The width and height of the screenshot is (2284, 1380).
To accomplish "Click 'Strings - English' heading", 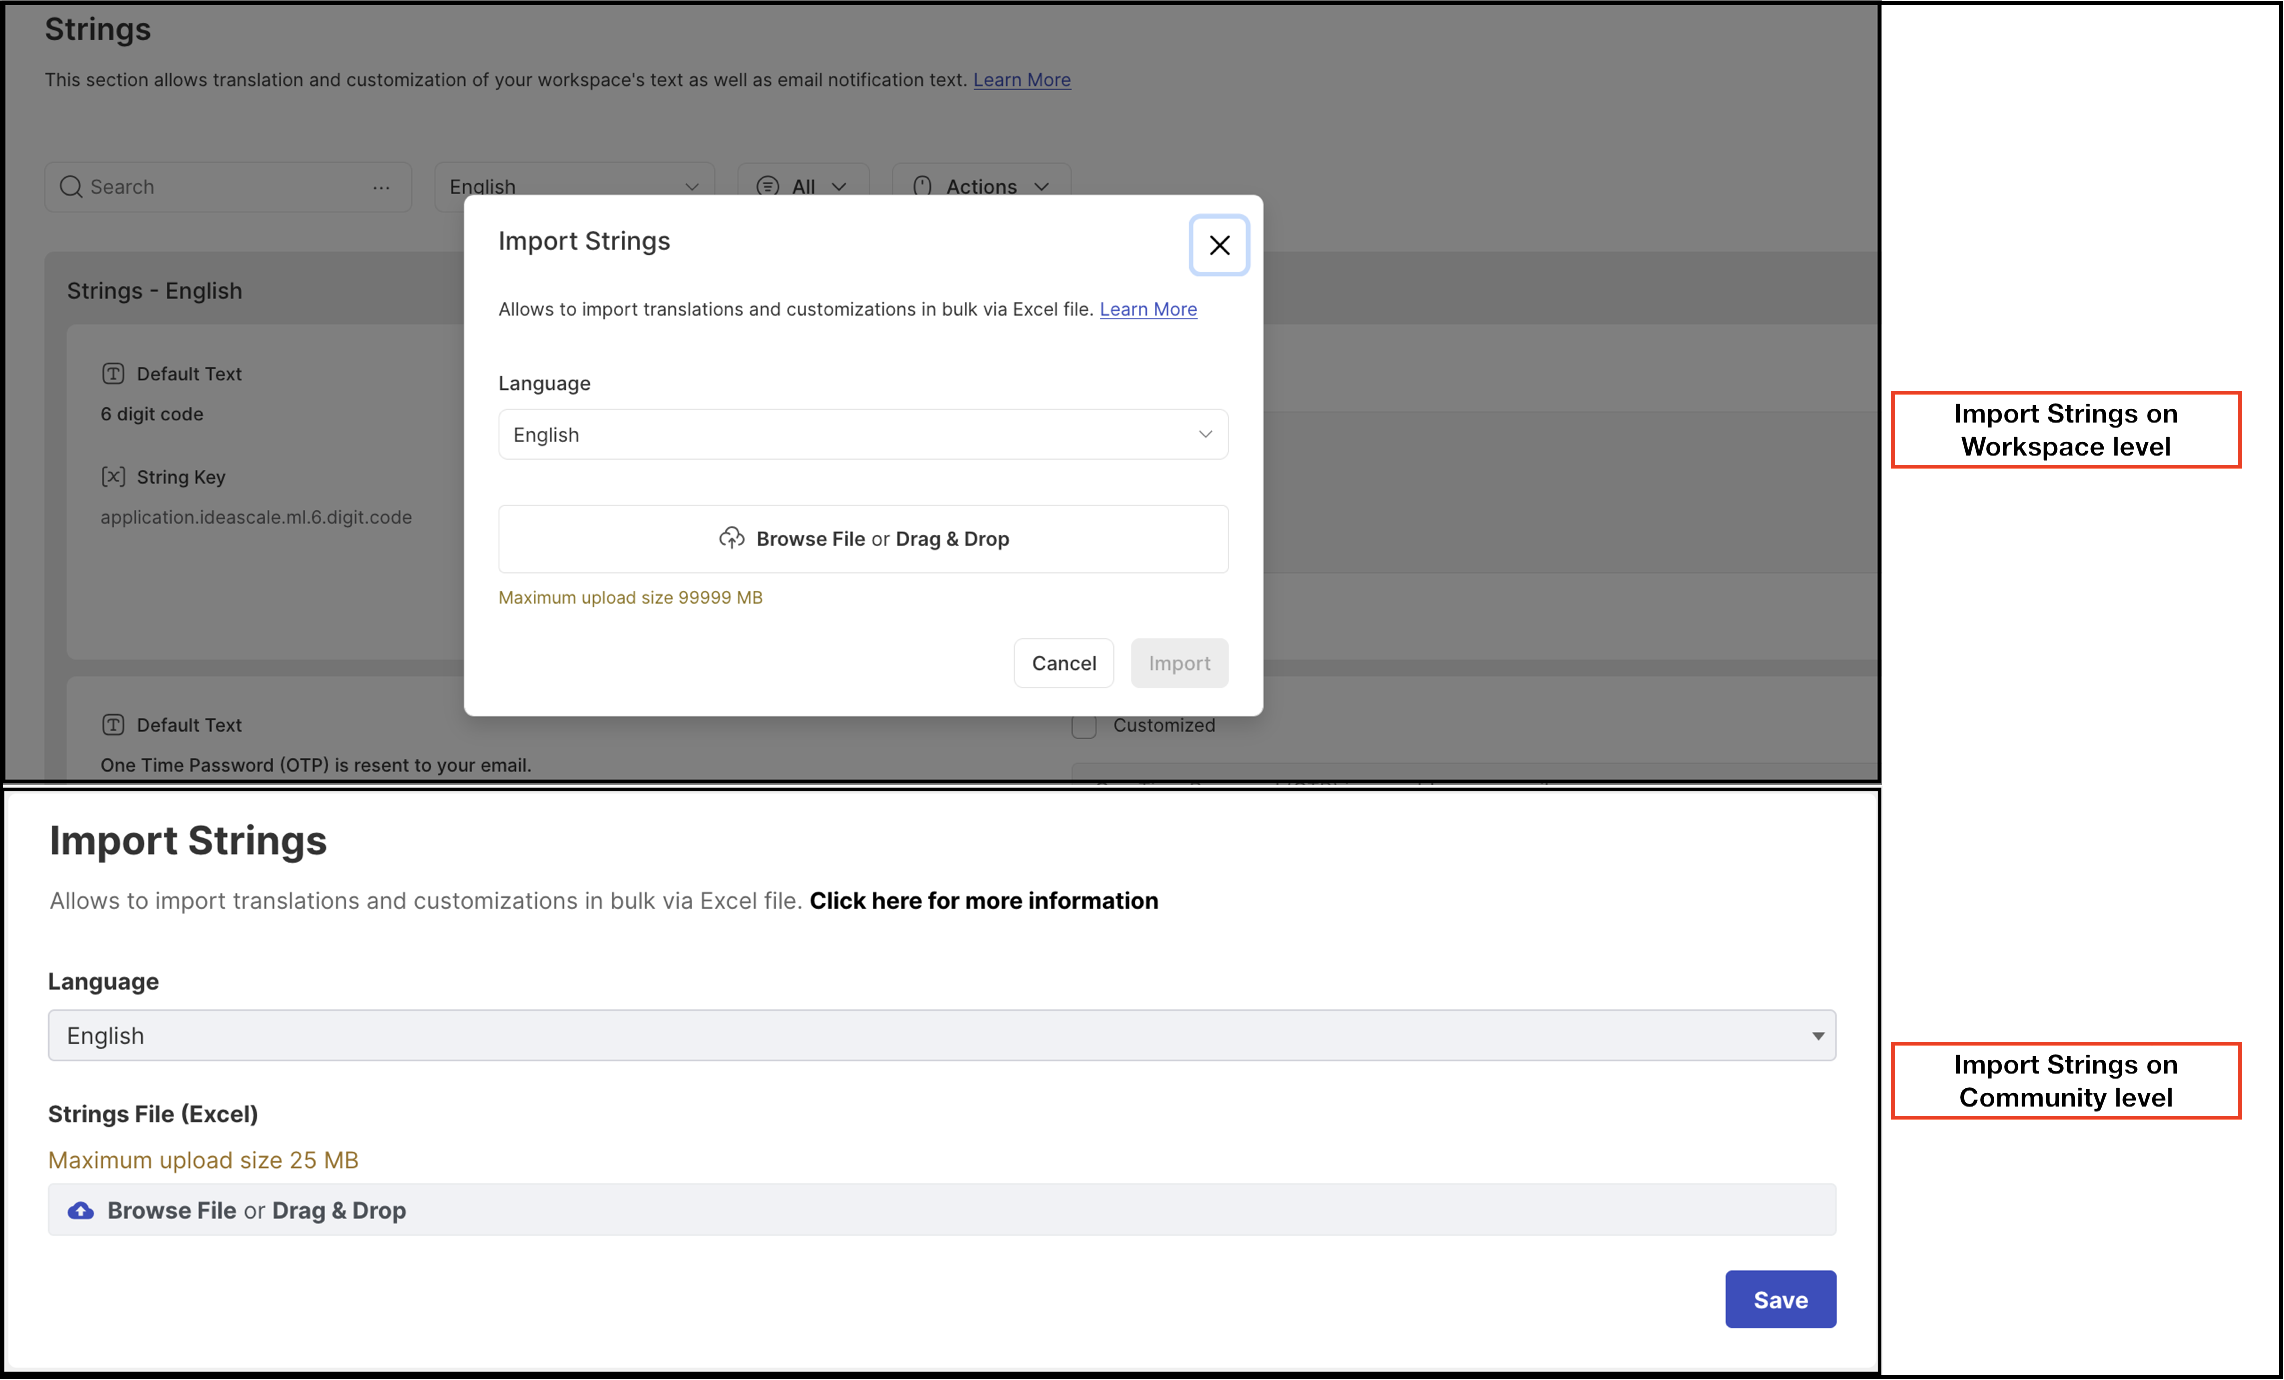I will 155,291.
